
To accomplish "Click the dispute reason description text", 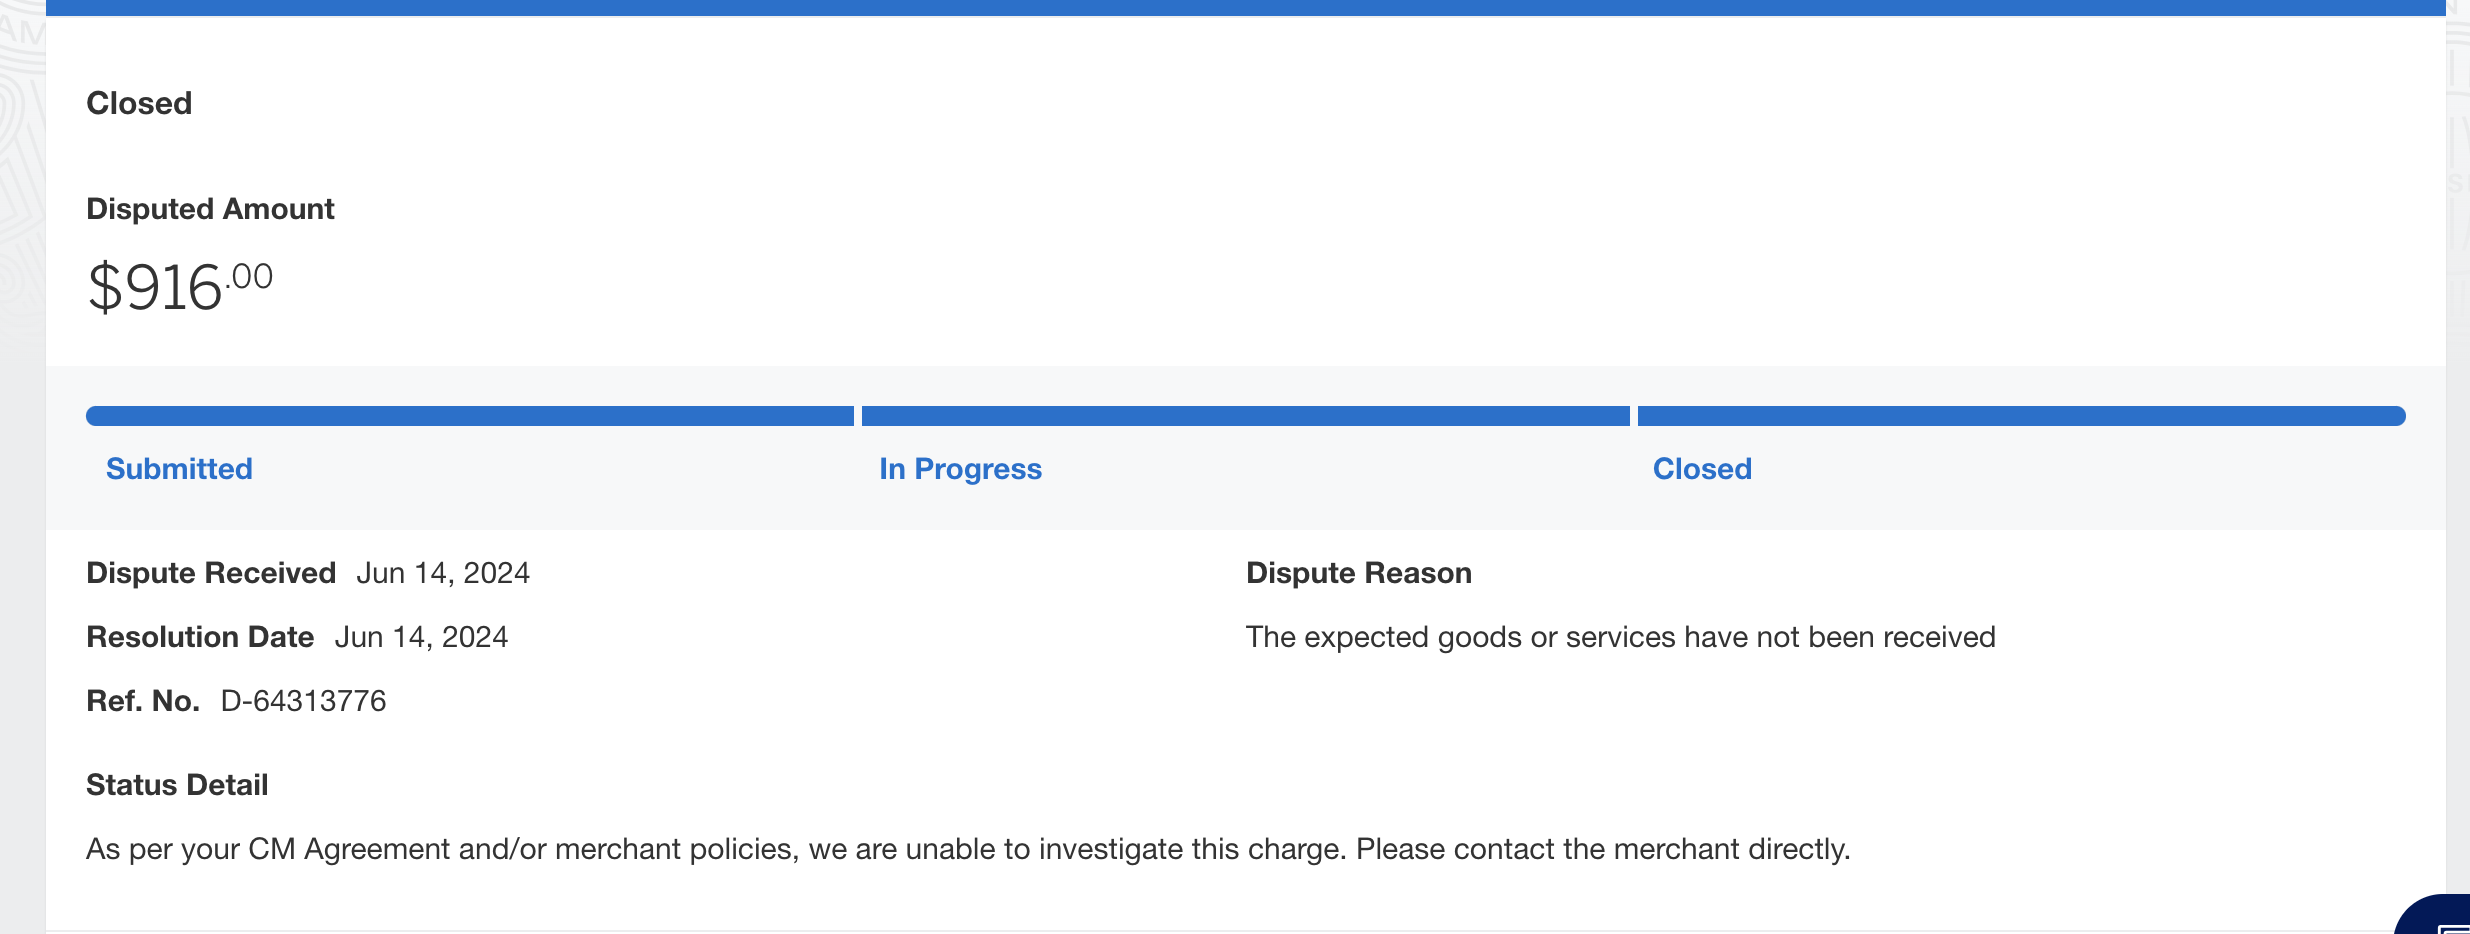I will pos(1620,636).
